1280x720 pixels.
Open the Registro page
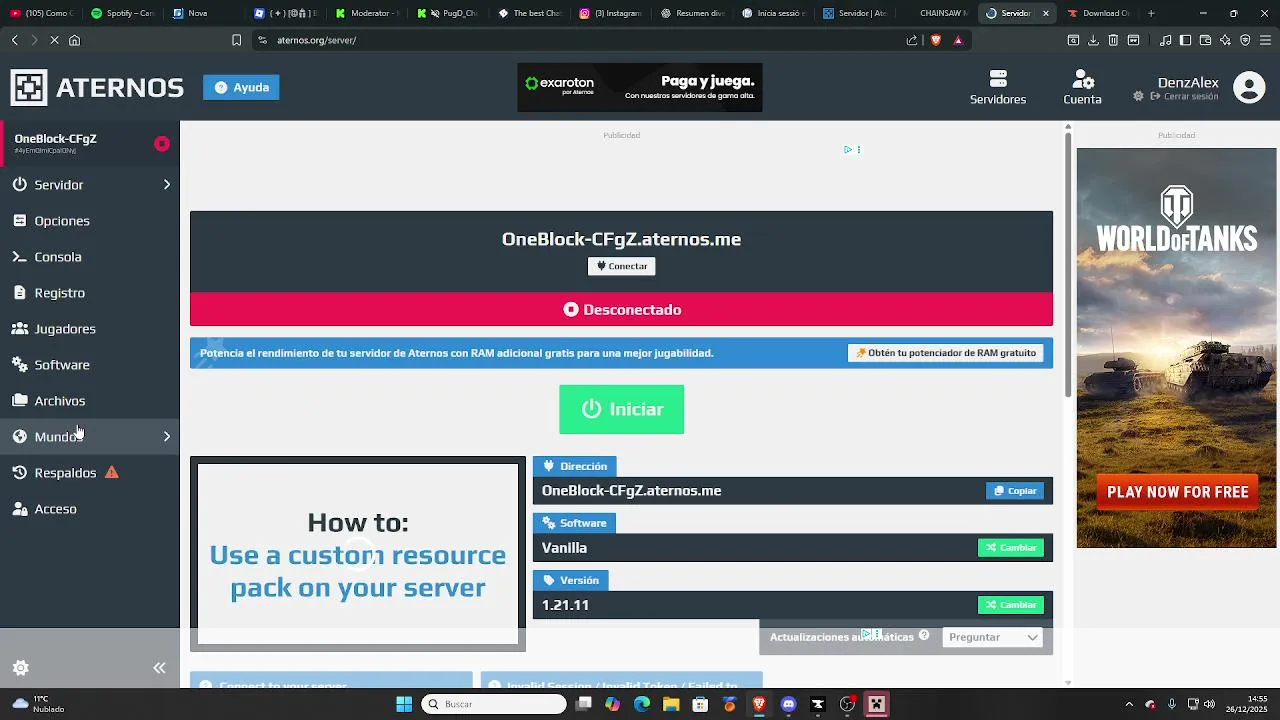[x=59, y=293]
